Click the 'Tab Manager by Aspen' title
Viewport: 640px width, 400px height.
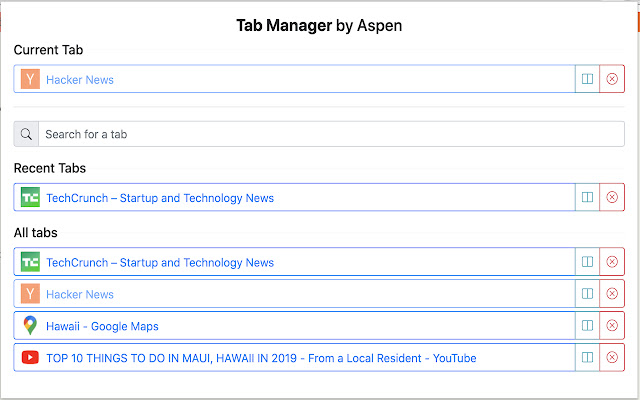pos(319,25)
